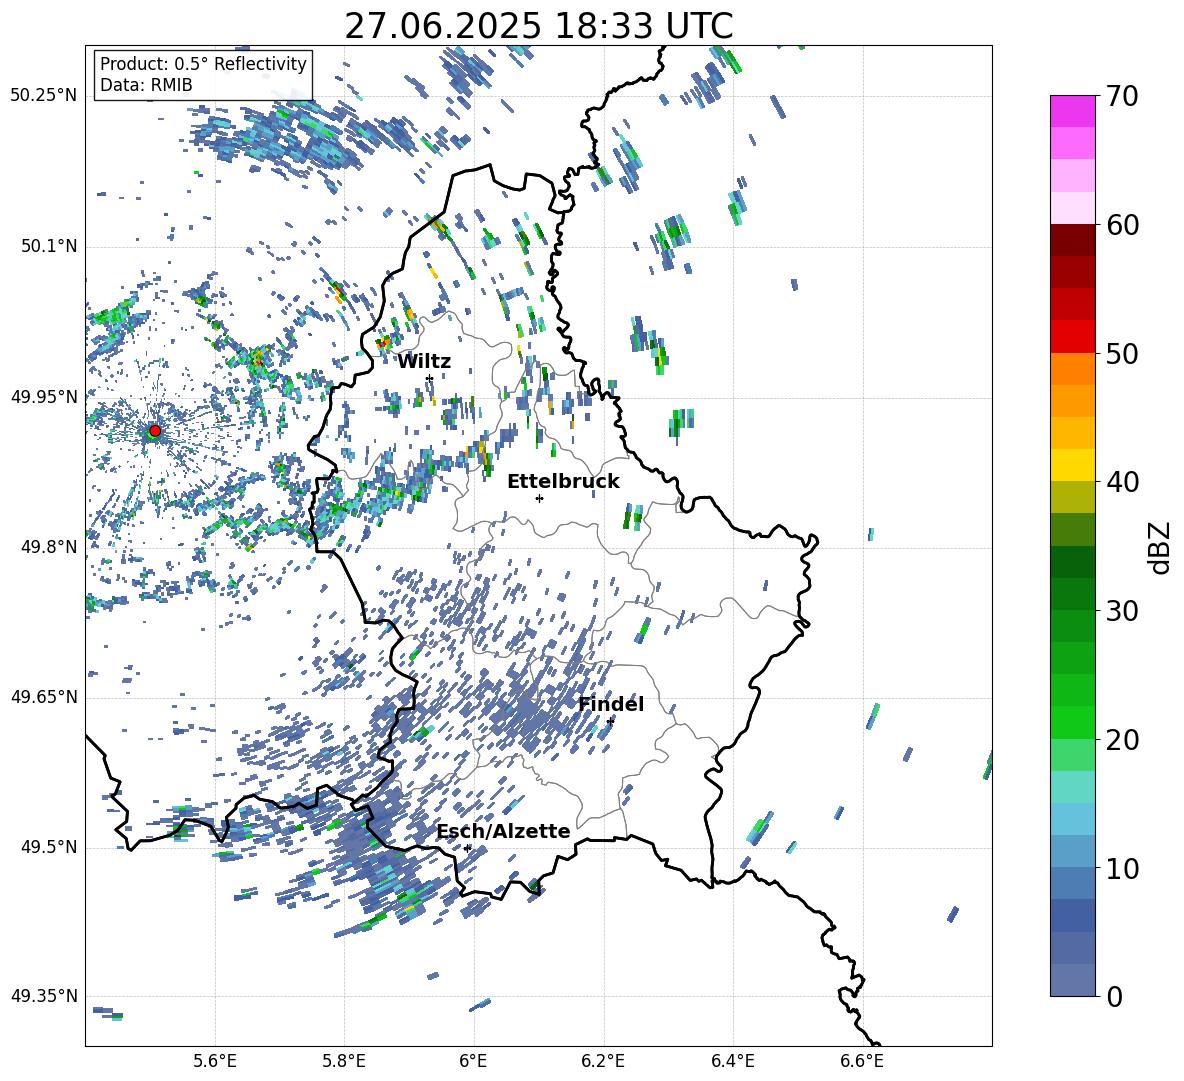
Task: Click the 6.4°E longitude tick label
Action: point(732,1061)
